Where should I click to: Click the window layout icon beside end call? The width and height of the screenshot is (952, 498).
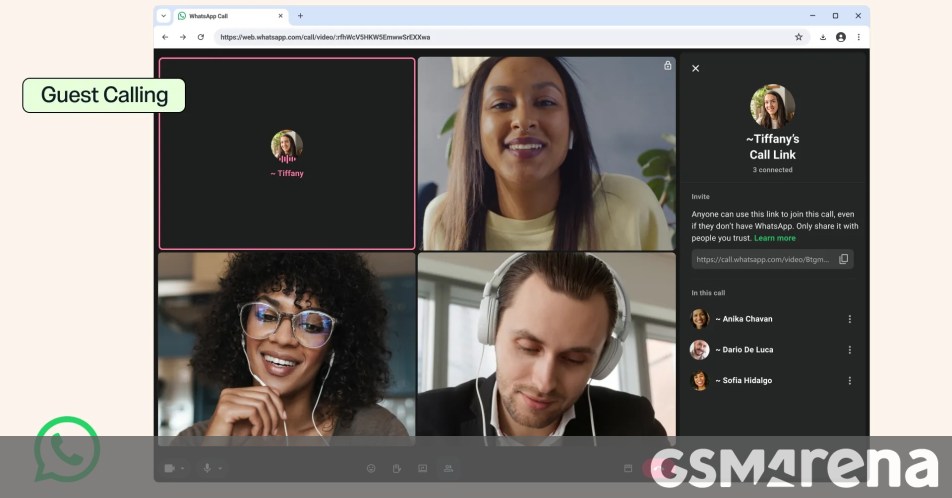coord(628,468)
